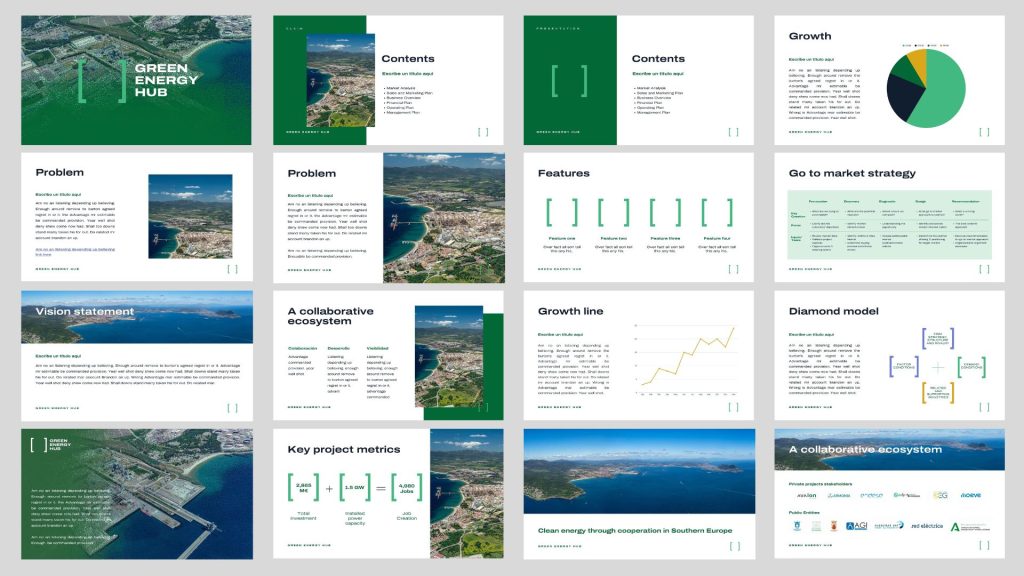The width and height of the screenshot is (1024, 576).
Task: Open the Go to market strategy slide
Action: tap(889, 216)
